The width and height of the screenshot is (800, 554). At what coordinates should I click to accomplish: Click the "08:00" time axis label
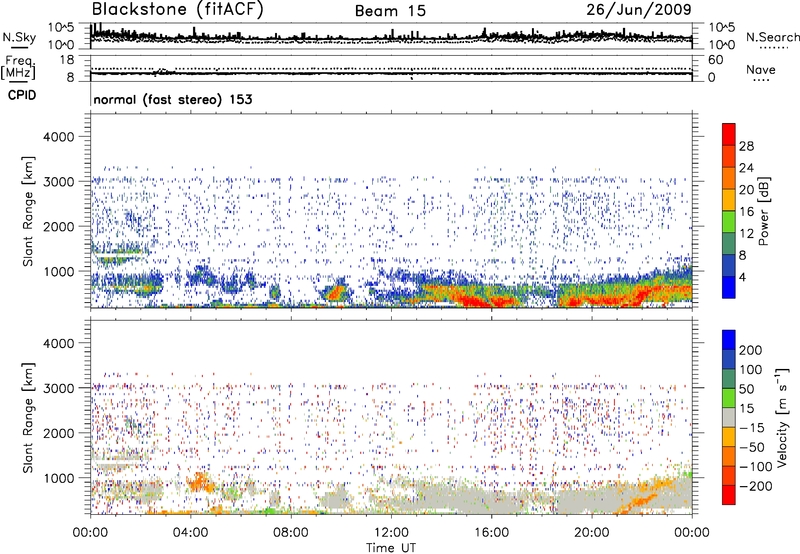point(290,533)
